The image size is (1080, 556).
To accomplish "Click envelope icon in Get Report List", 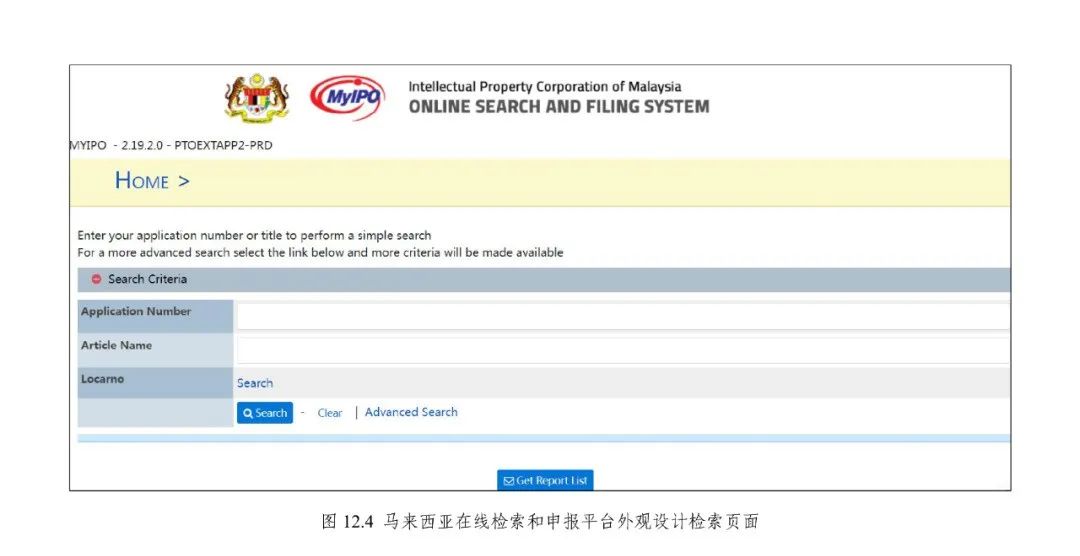I will [508, 481].
